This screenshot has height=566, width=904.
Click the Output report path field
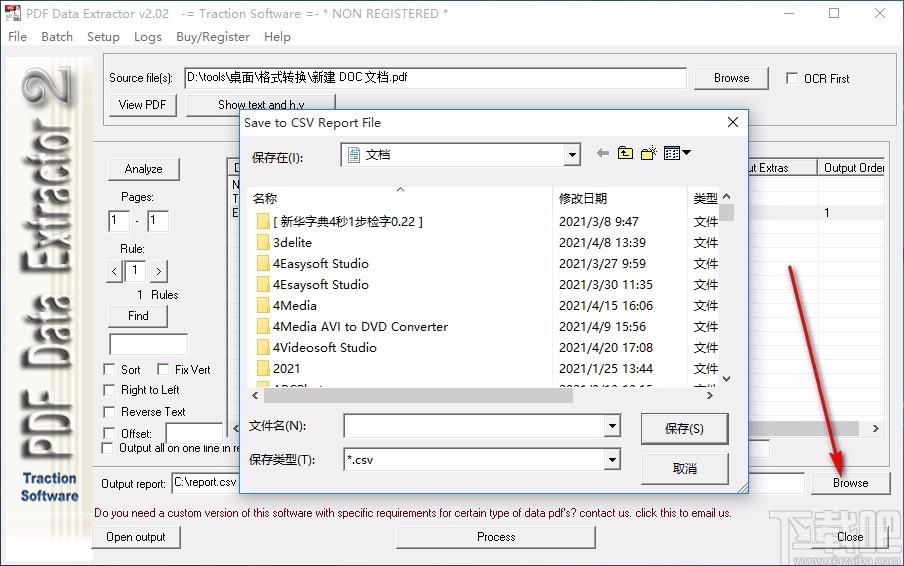(x=206, y=482)
